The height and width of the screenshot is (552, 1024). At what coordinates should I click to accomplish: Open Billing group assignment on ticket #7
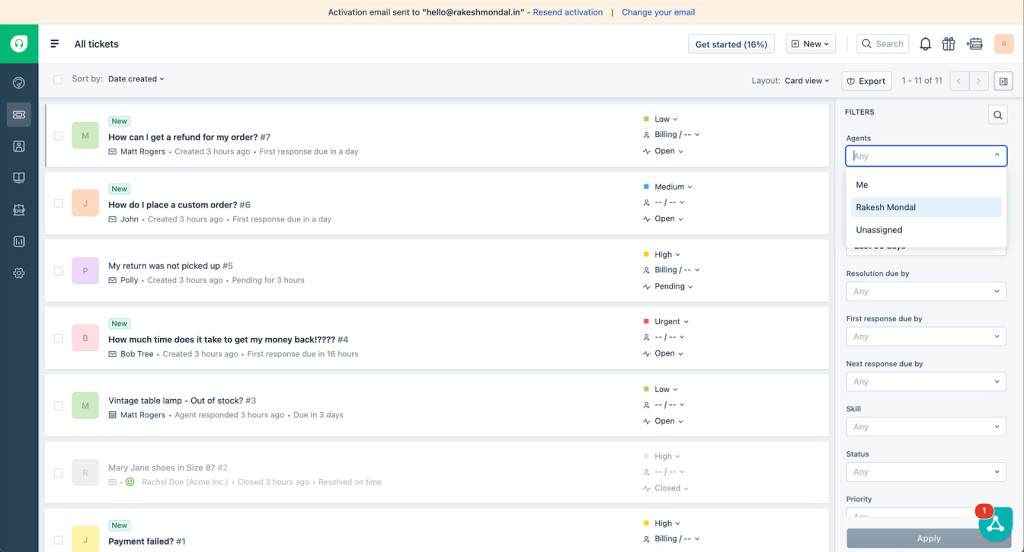coord(671,135)
